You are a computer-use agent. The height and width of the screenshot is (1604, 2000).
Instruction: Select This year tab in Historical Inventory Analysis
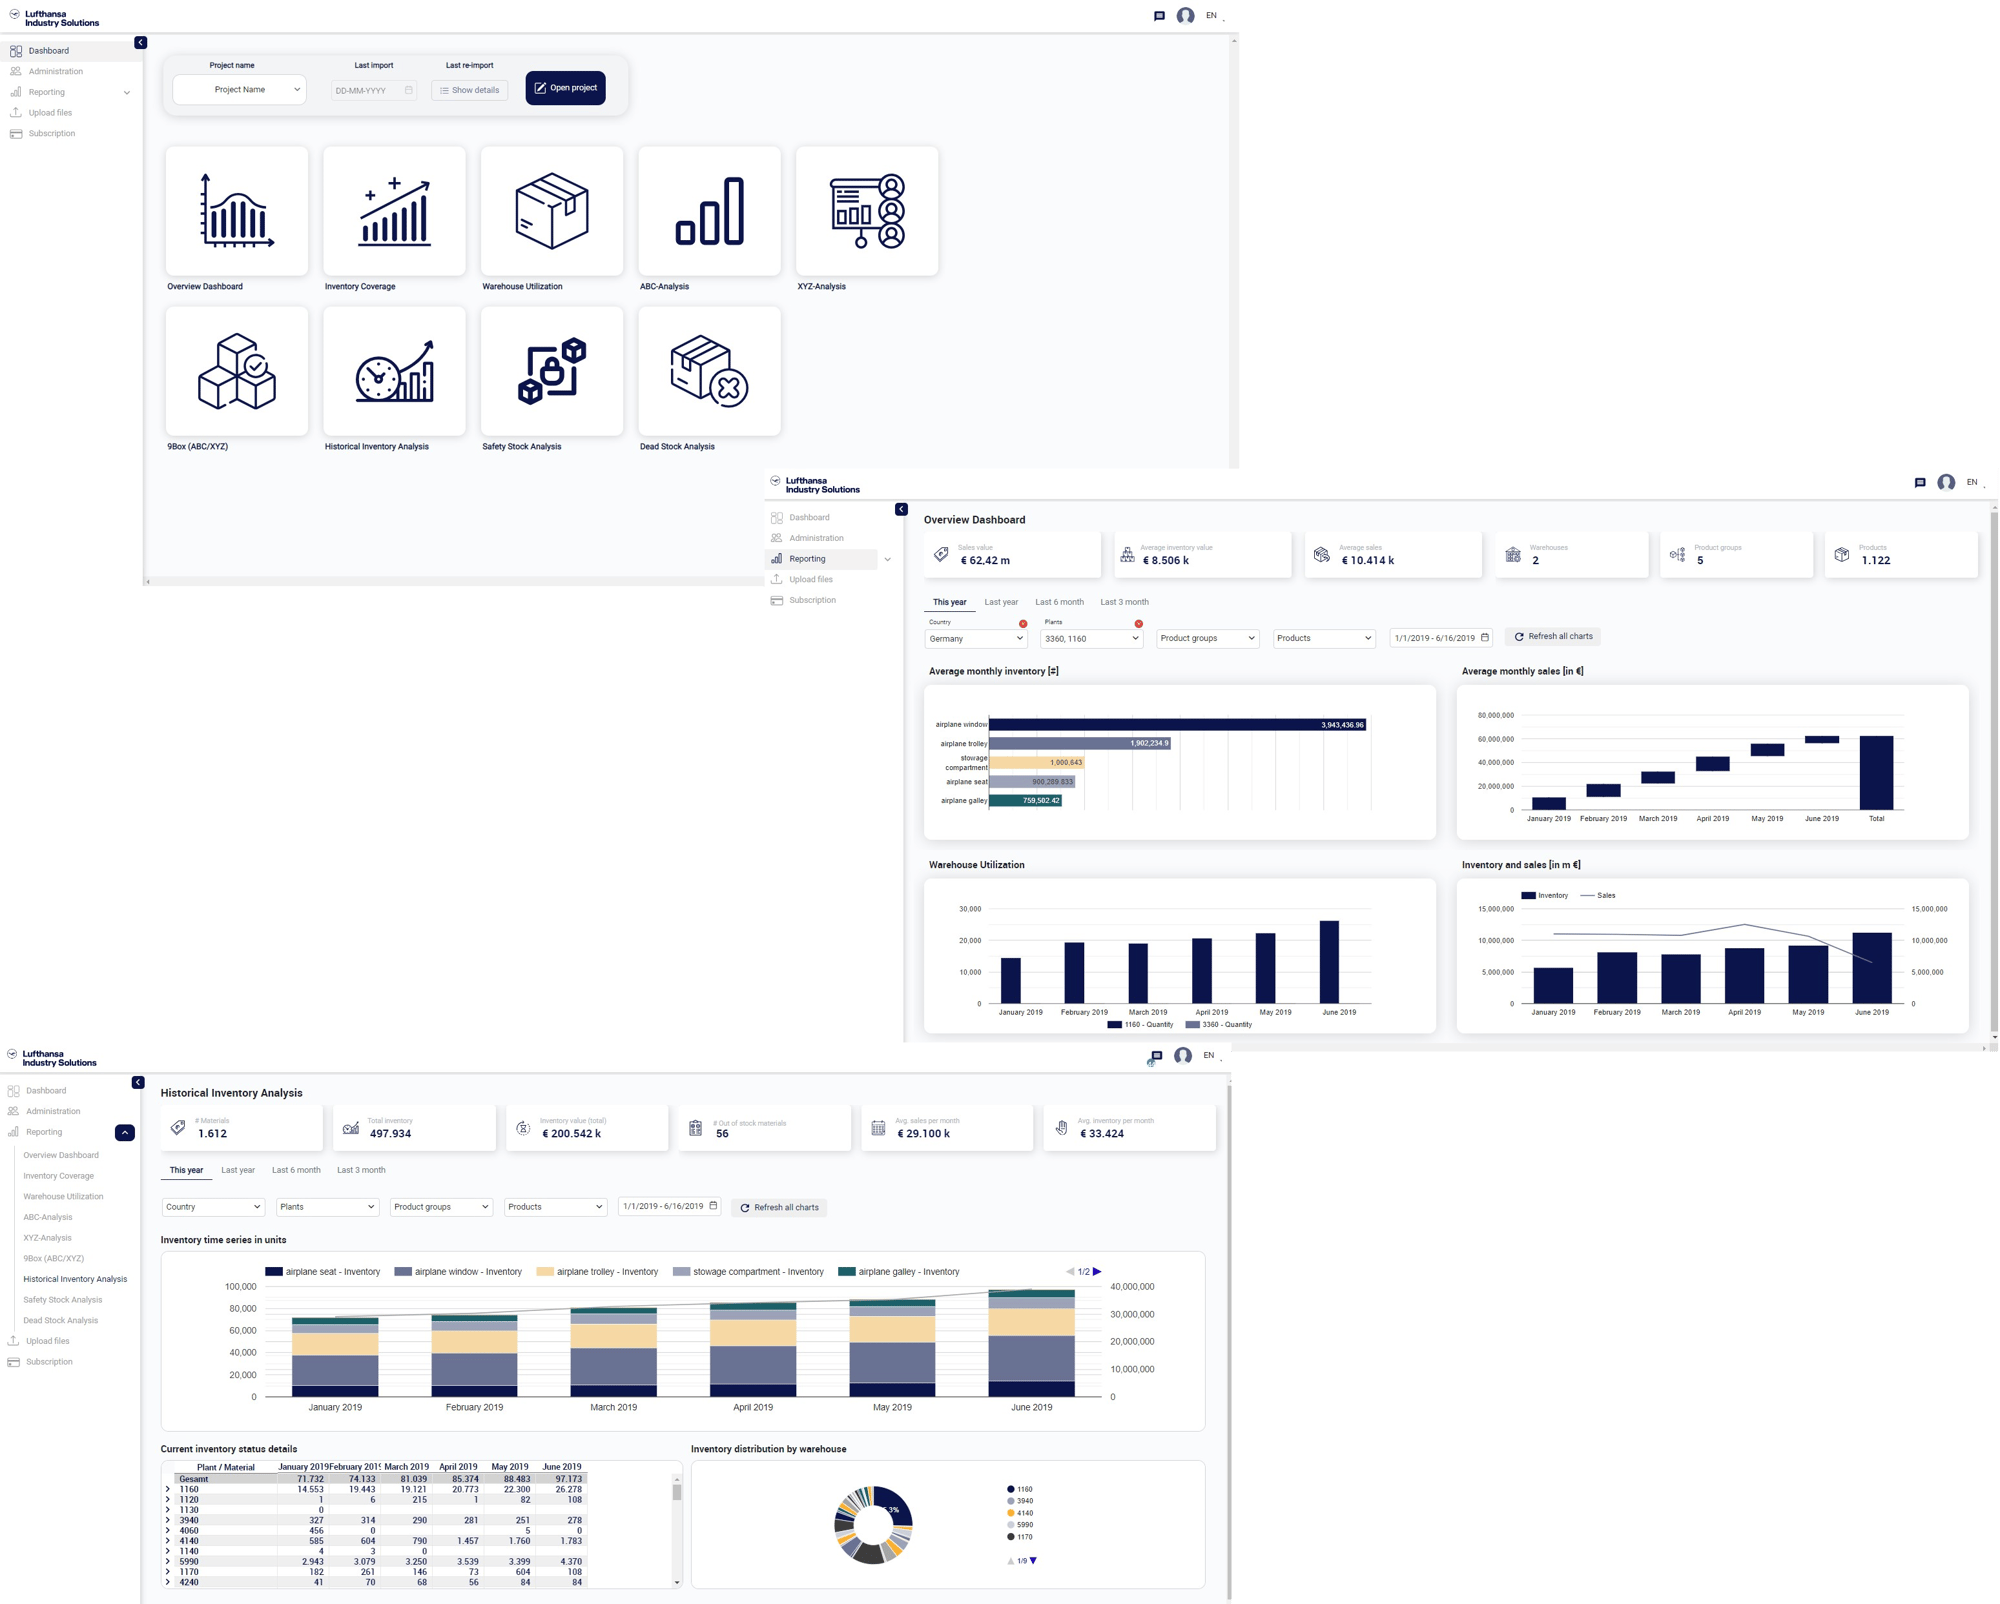[186, 1170]
